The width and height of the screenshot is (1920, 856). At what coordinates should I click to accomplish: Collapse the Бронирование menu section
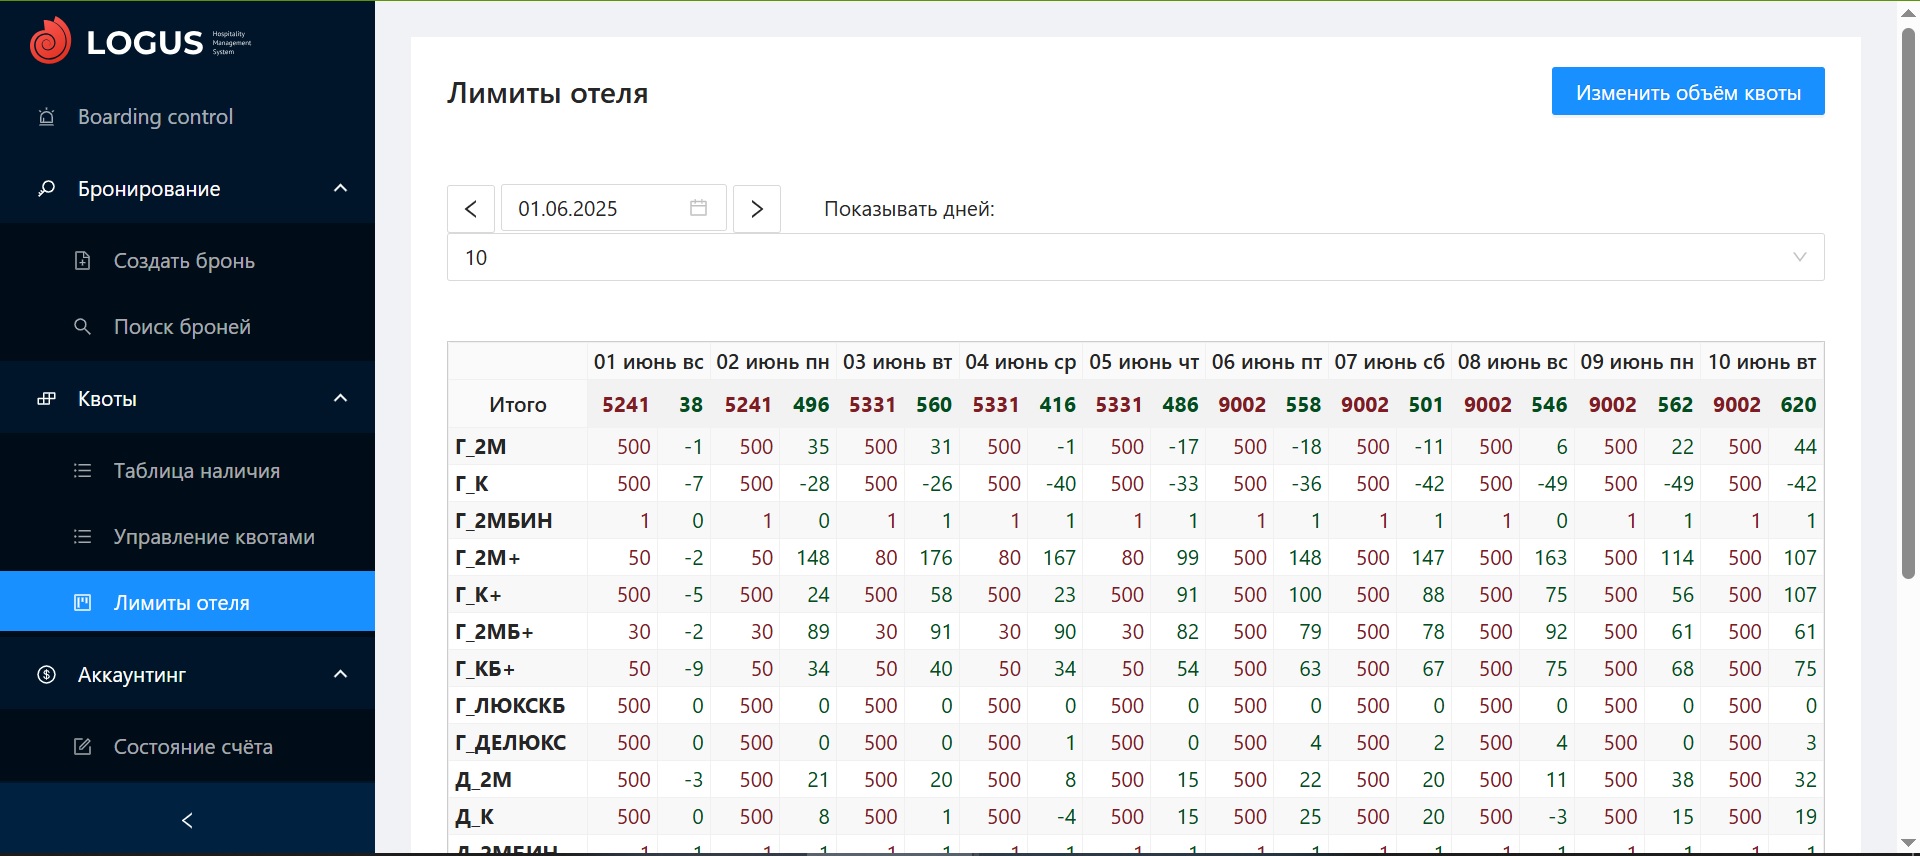(340, 189)
